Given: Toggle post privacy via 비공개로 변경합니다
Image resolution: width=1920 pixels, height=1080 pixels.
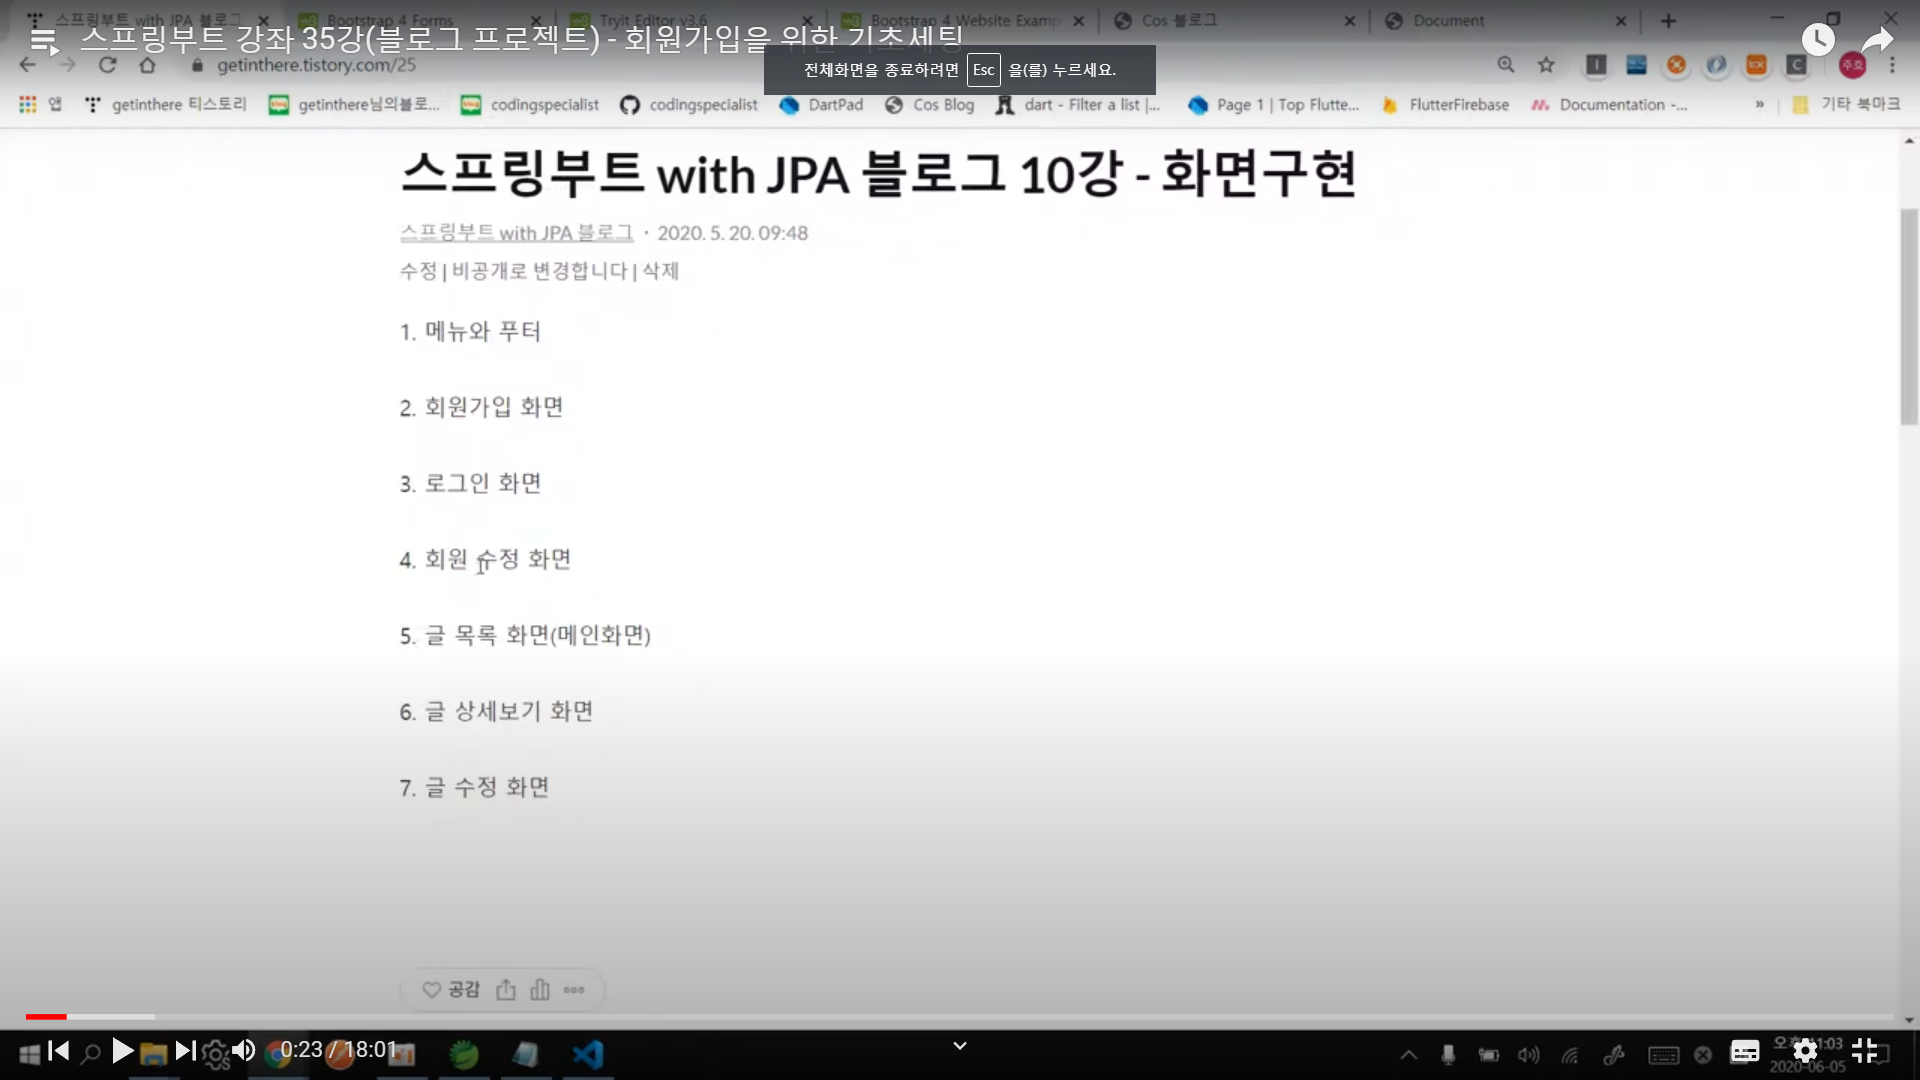Looking at the screenshot, I should click(x=540, y=271).
